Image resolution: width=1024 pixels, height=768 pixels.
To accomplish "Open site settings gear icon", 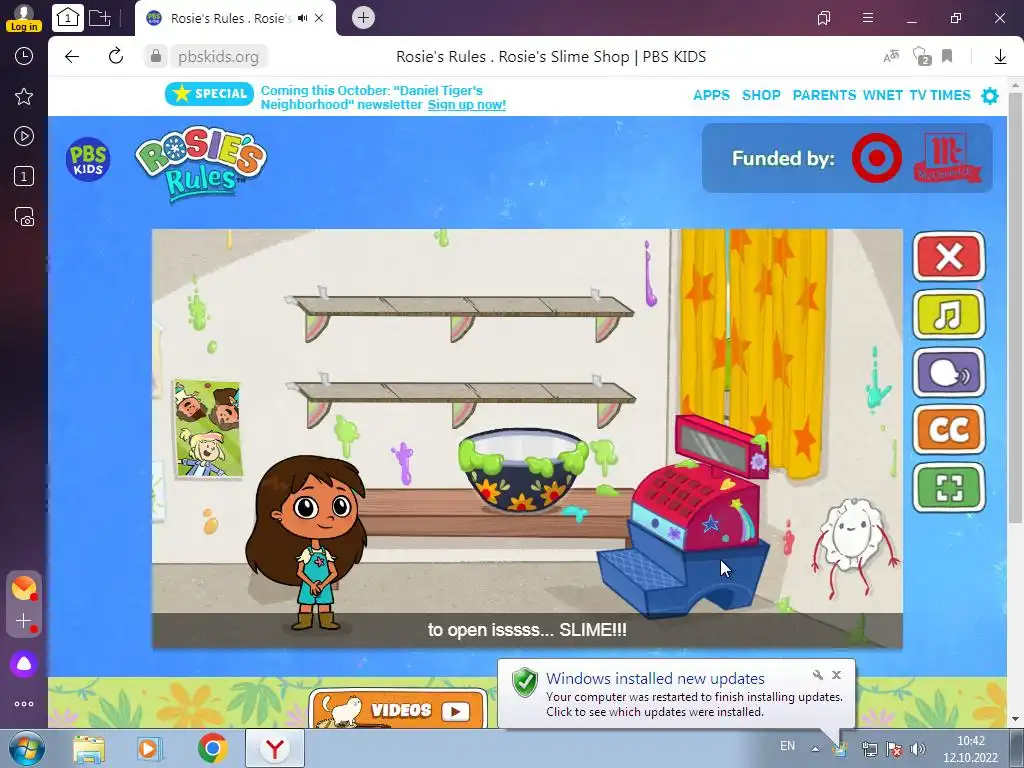I will pos(990,95).
